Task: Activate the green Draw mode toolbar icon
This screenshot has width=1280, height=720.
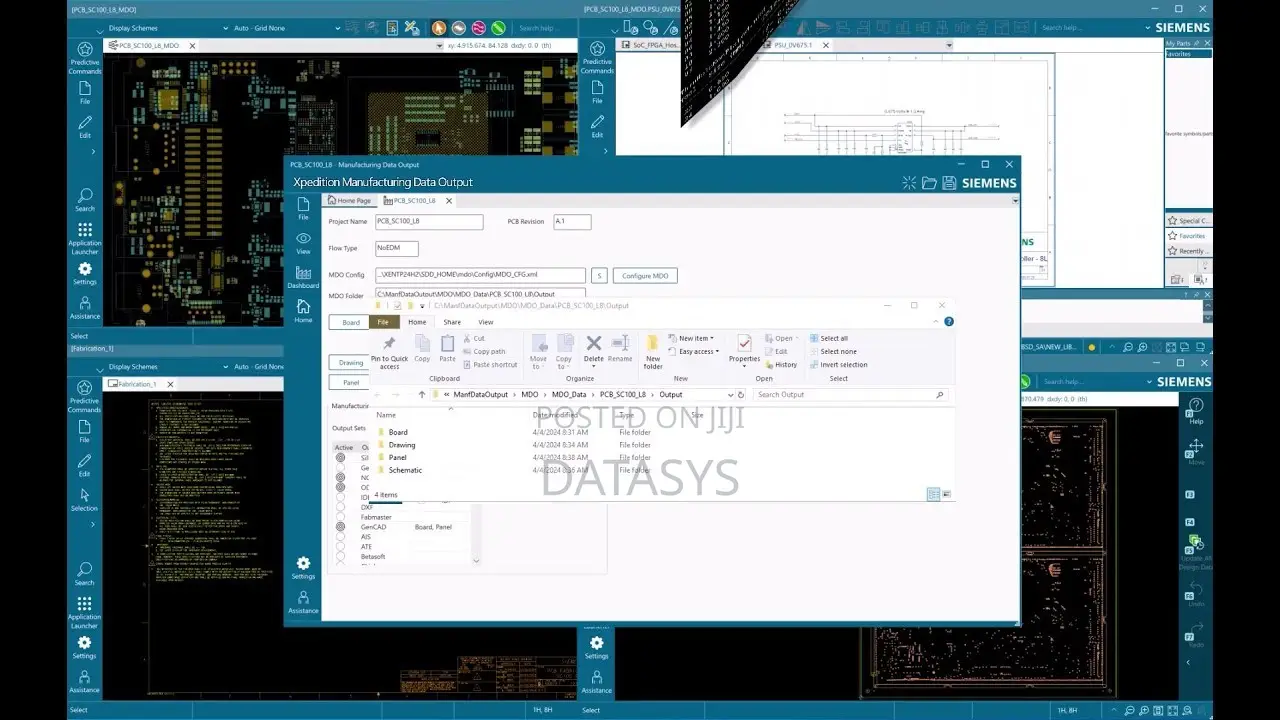Action: (x=498, y=28)
